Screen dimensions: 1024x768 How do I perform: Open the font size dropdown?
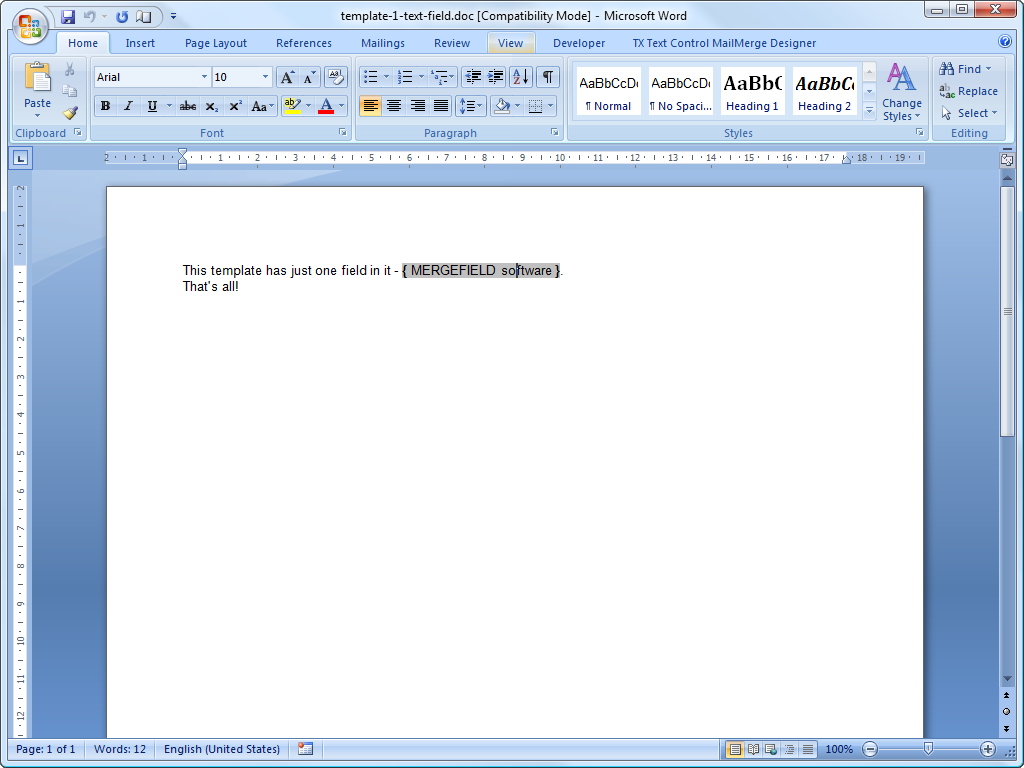pos(265,77)
